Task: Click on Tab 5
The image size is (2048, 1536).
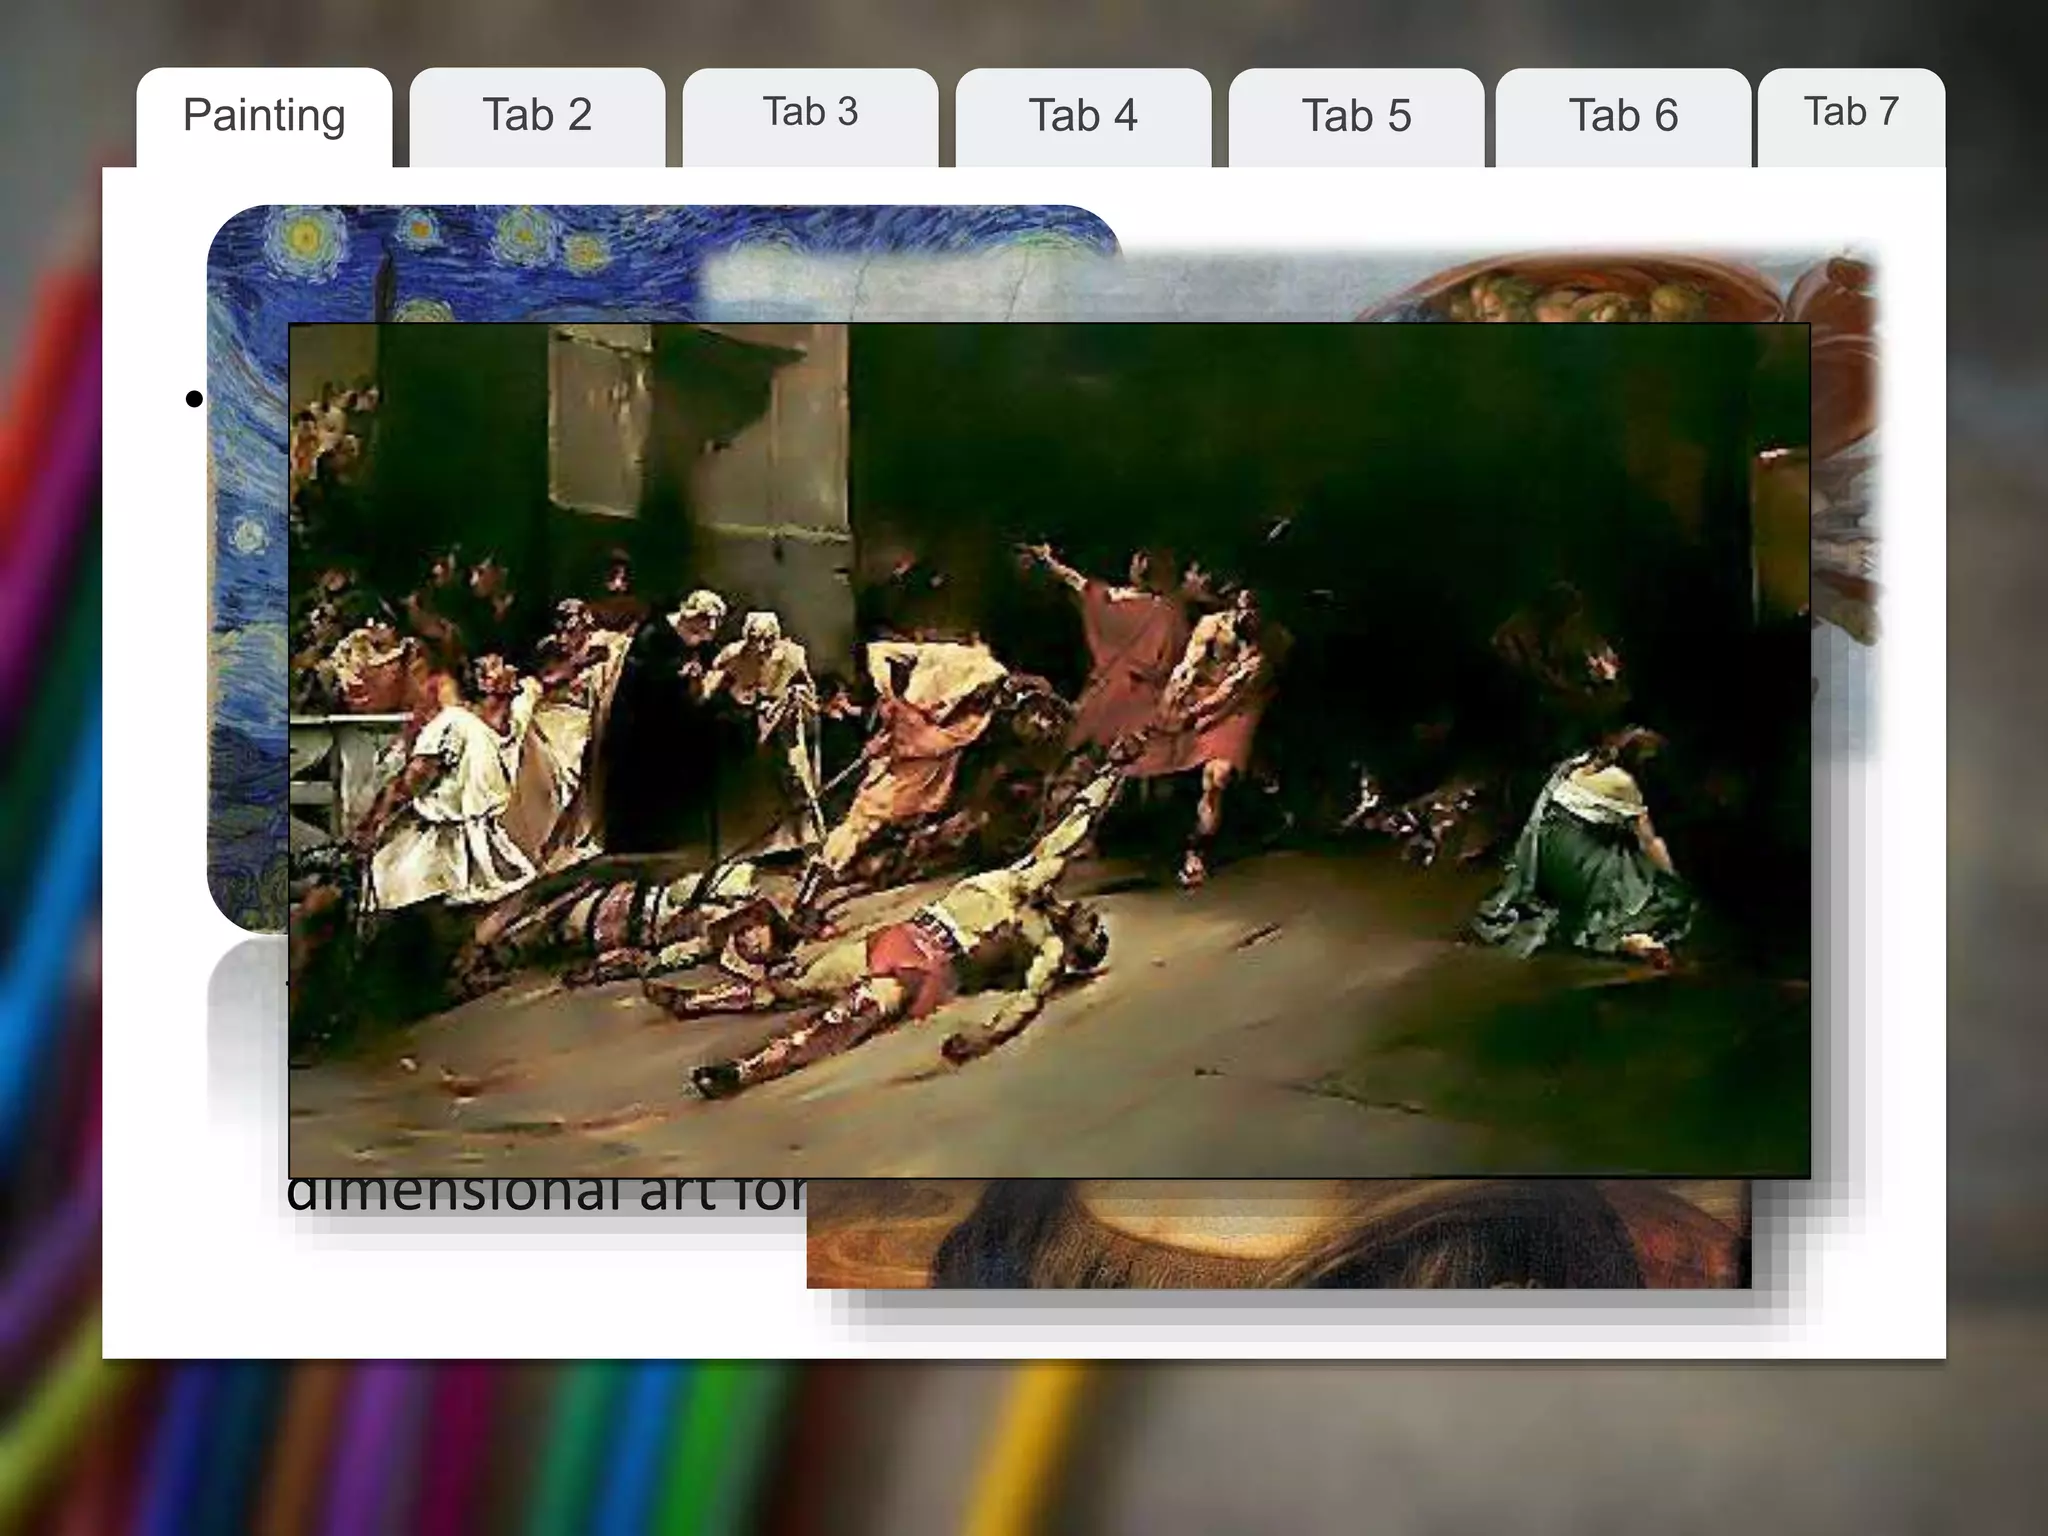Action: (1356, 116)
